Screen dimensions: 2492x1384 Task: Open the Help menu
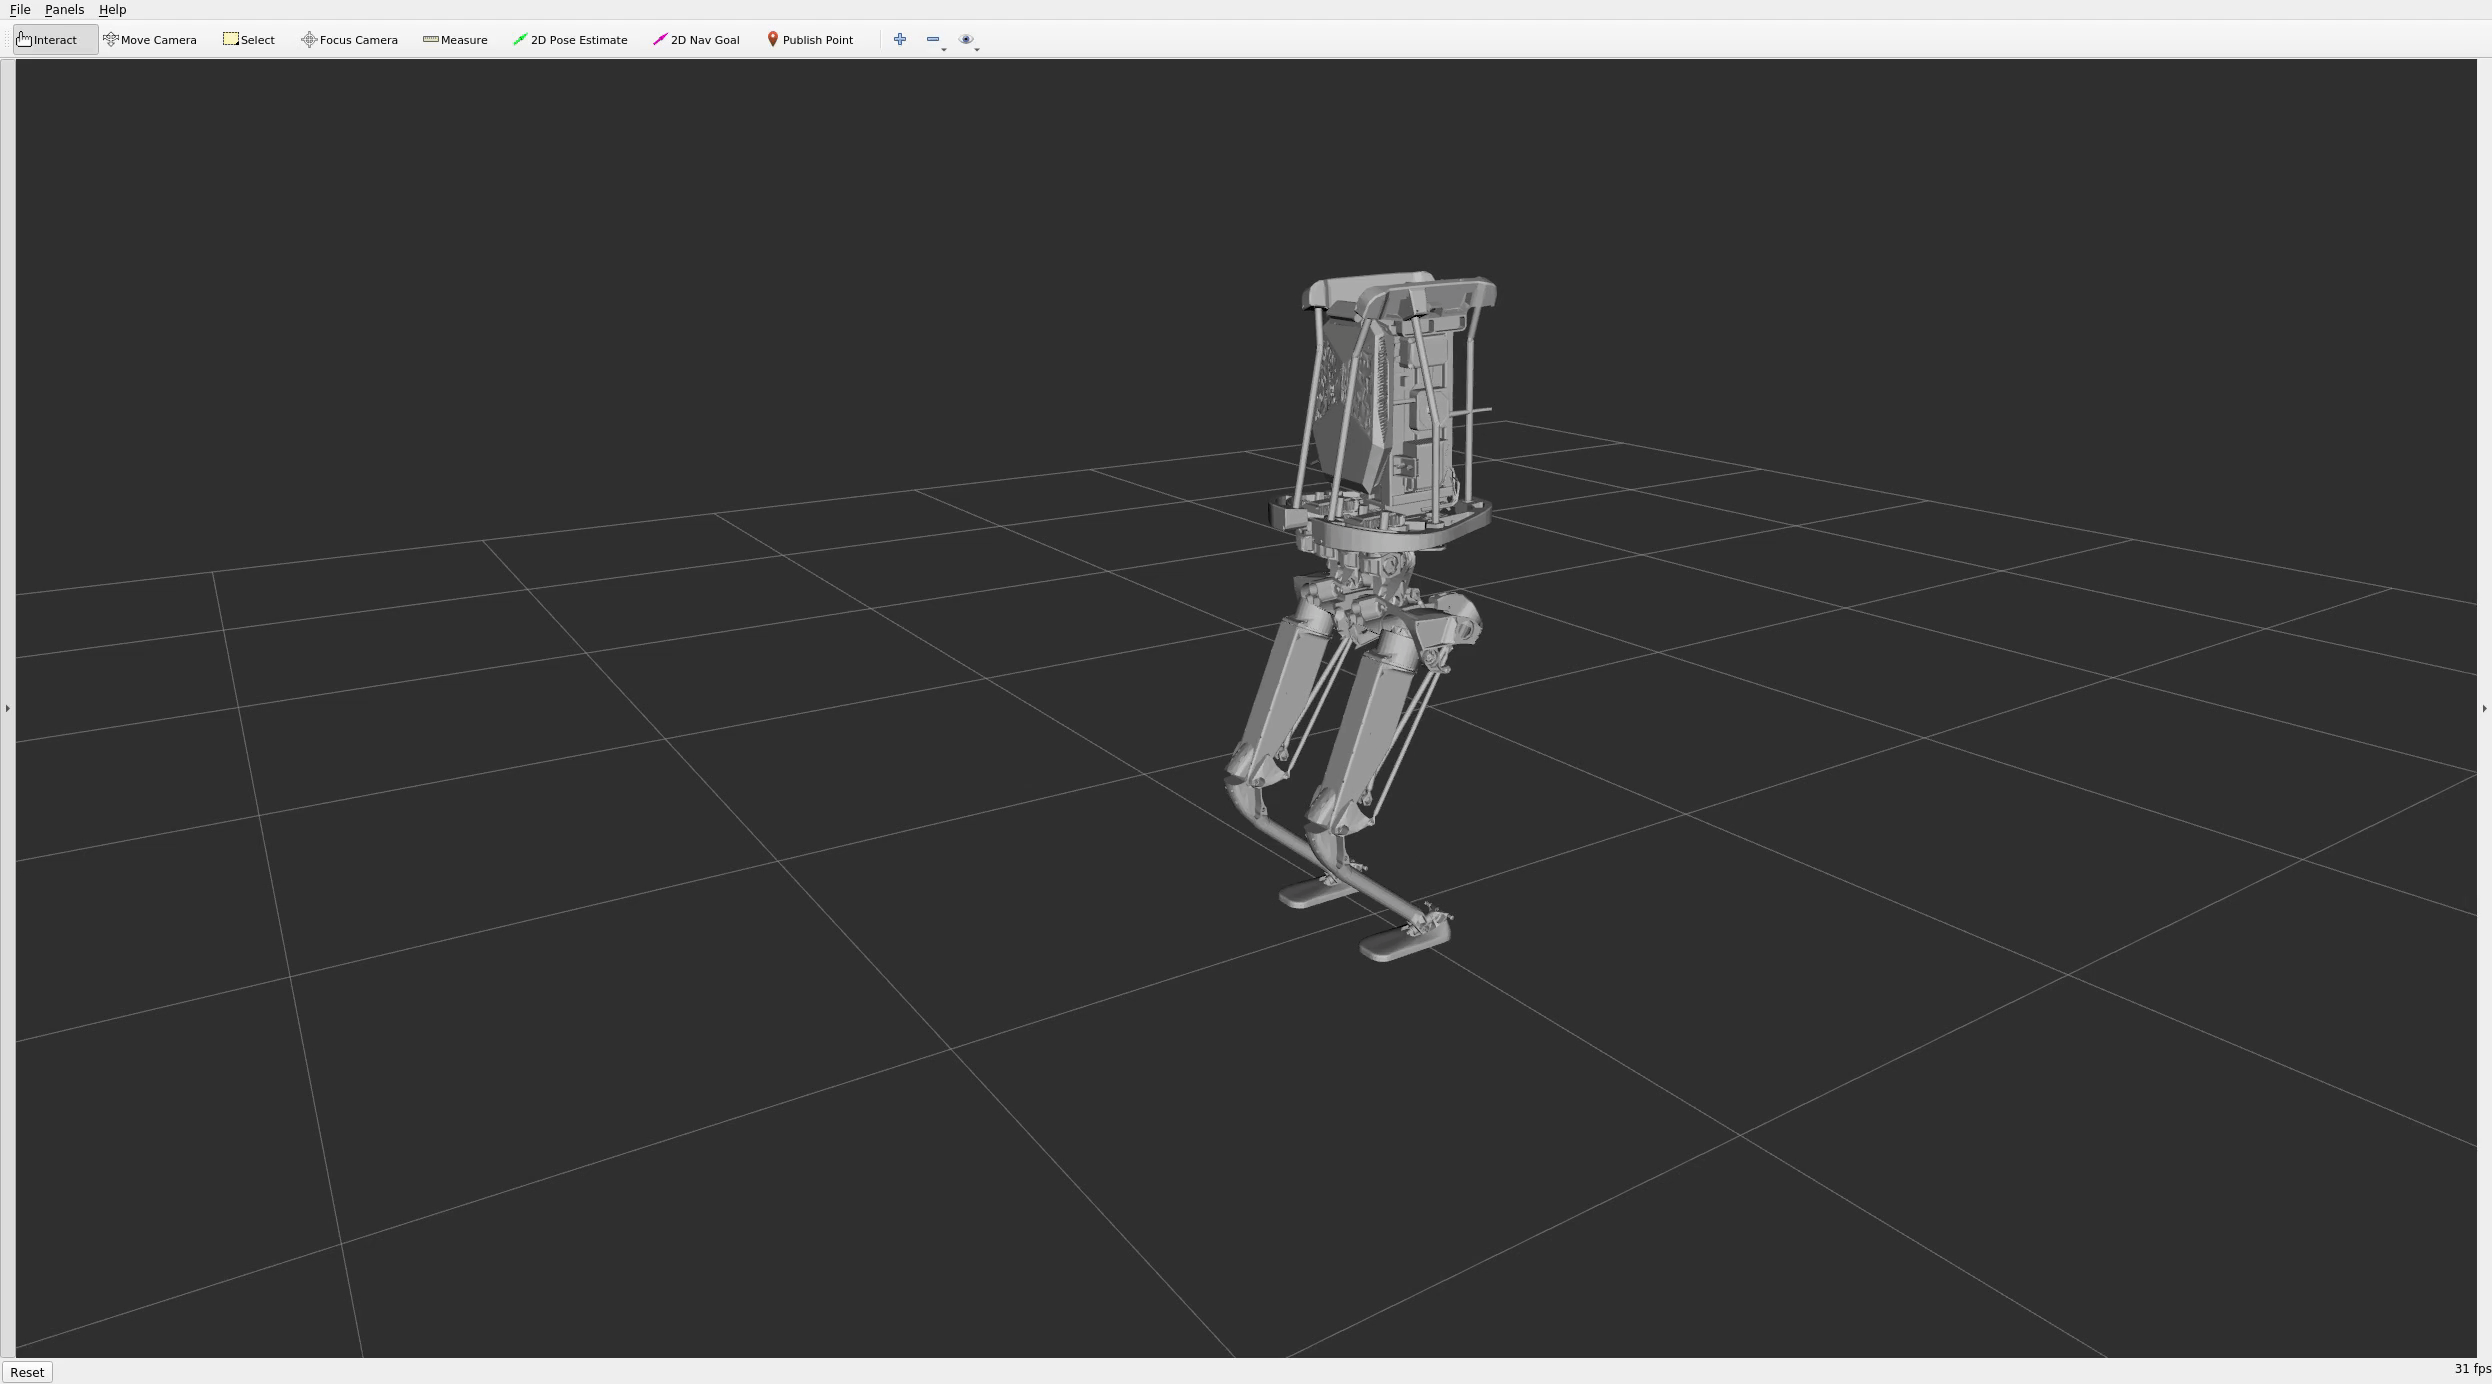pyautogui.click(x=111, y=10)
